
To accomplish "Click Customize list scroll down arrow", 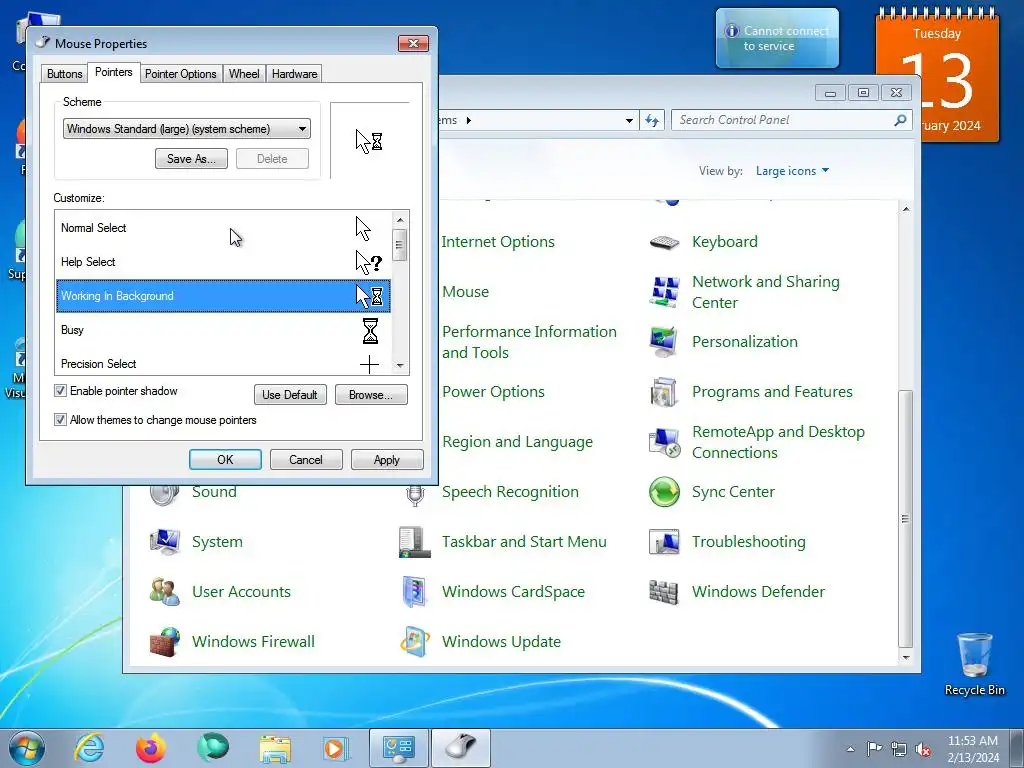I will [x=400, y=366].
